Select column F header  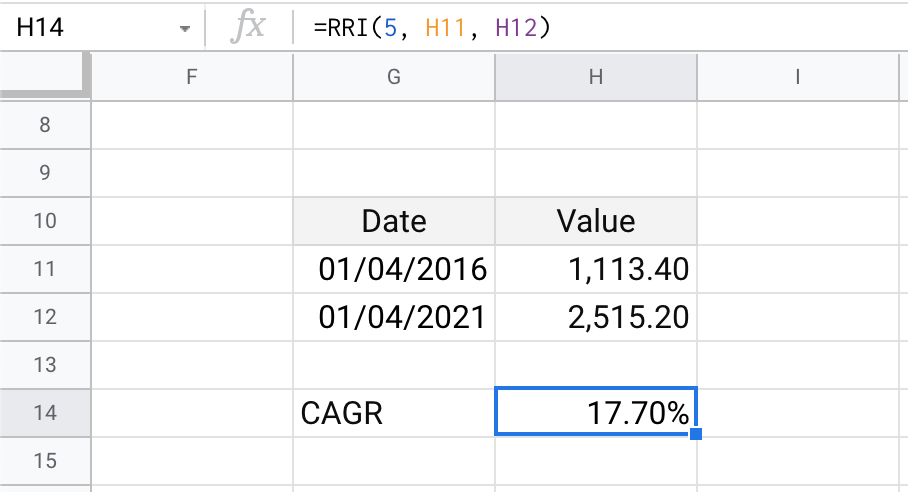[192, 77]
